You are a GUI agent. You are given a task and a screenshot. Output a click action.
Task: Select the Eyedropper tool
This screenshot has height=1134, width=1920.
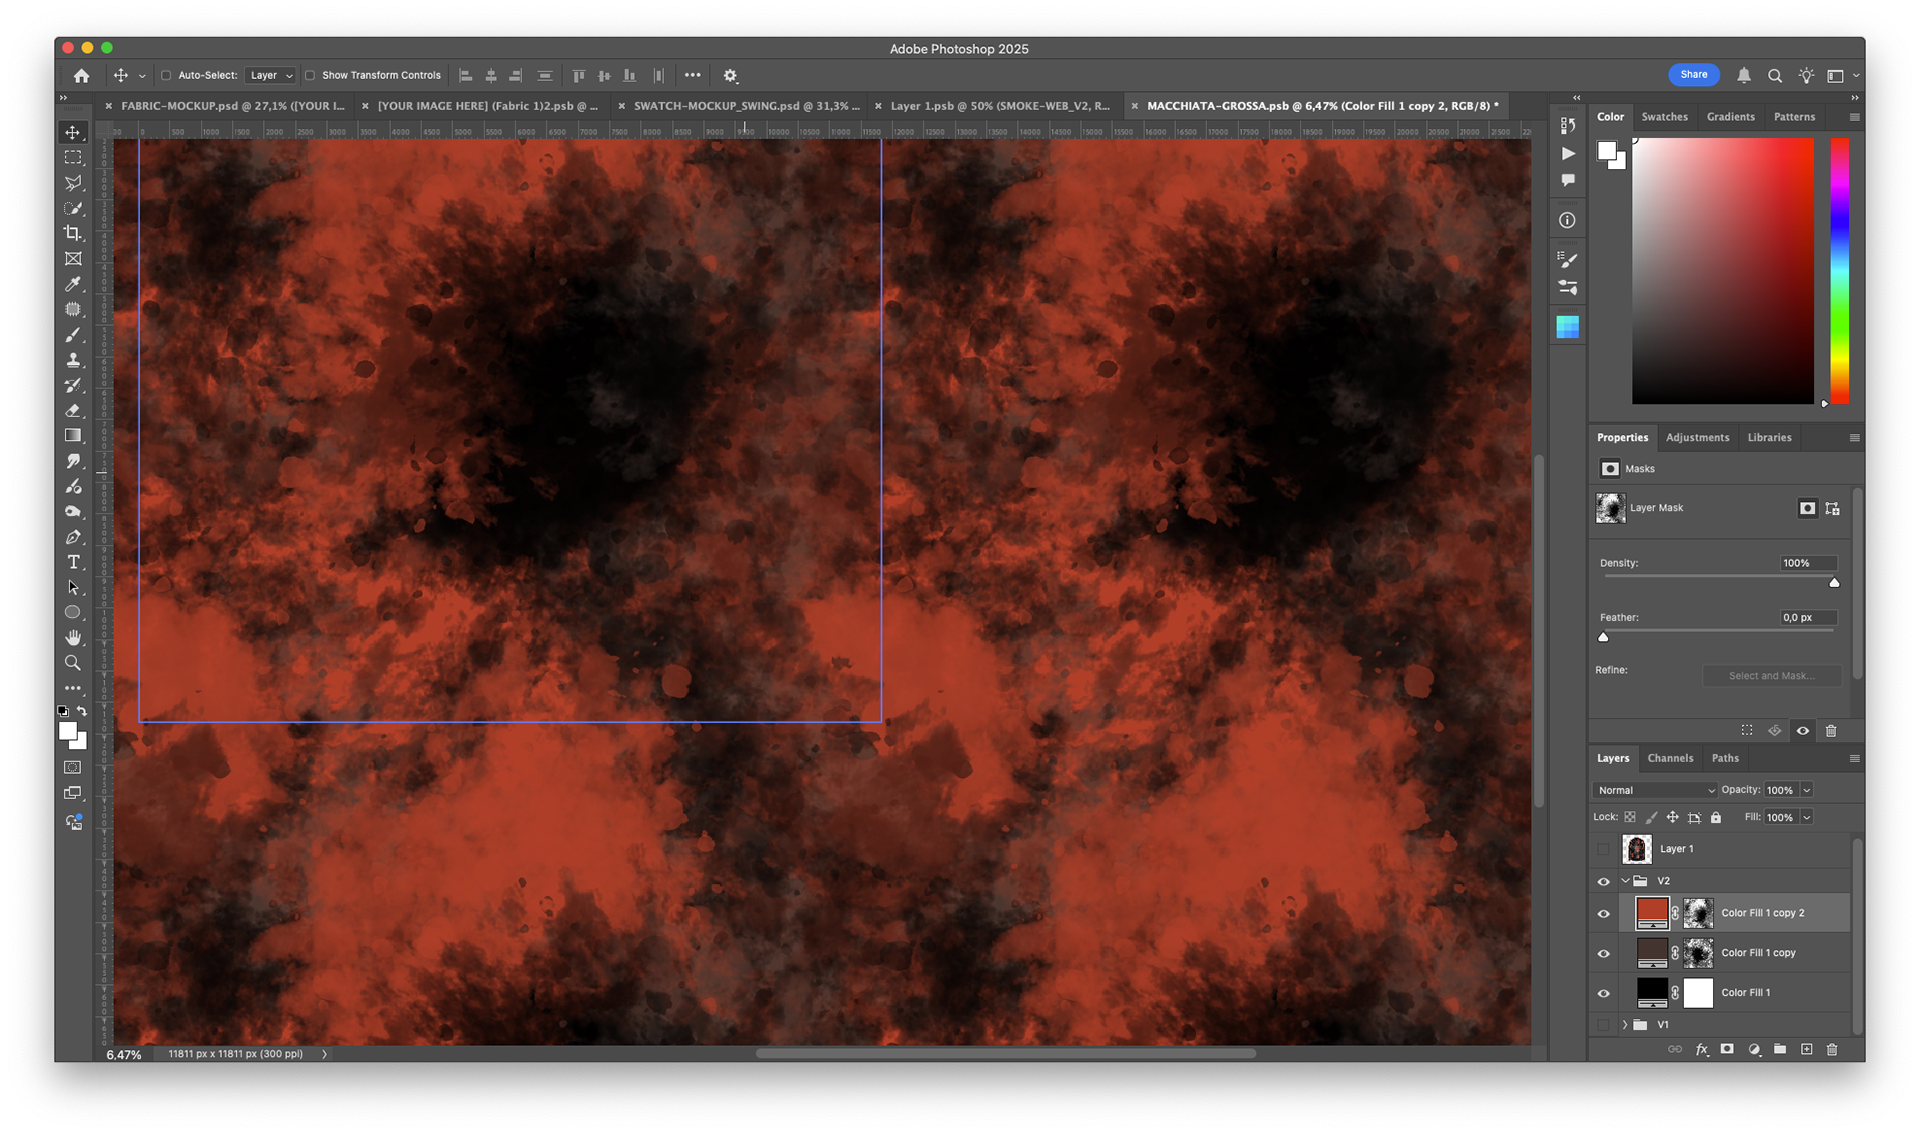coord(73,284)
